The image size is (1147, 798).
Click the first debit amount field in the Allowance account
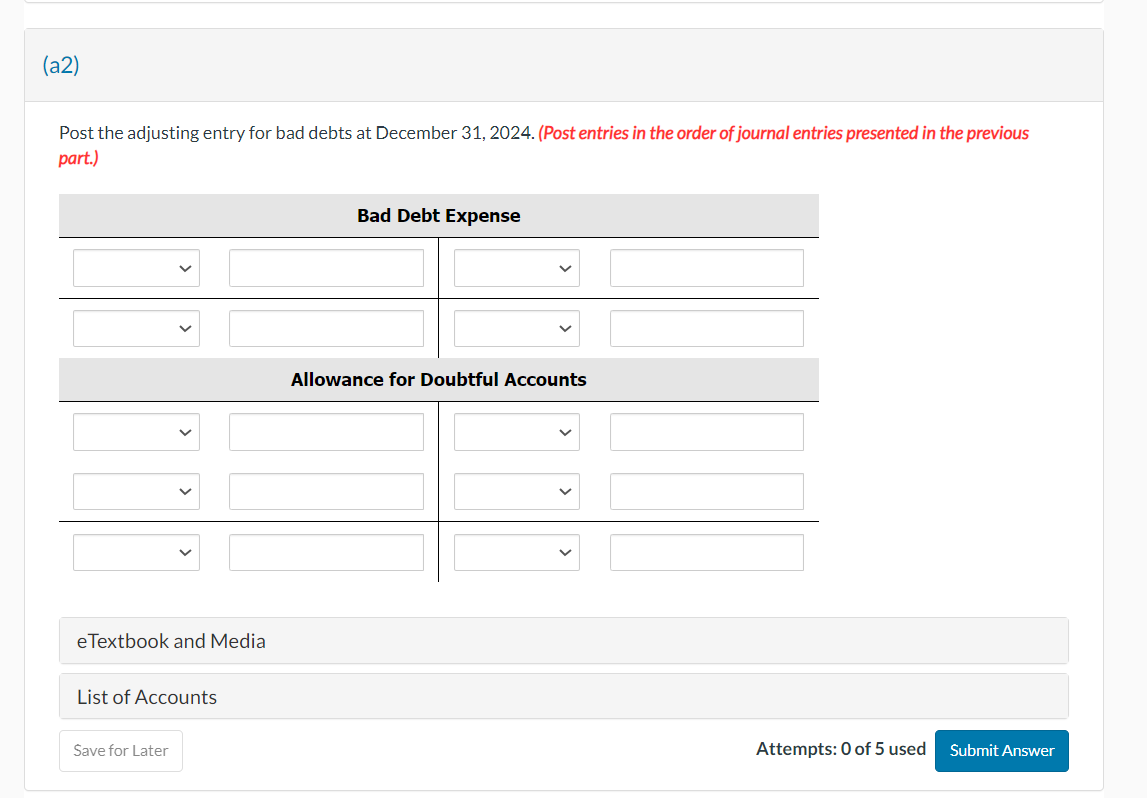pyautogui.click(x=326, y=431)
